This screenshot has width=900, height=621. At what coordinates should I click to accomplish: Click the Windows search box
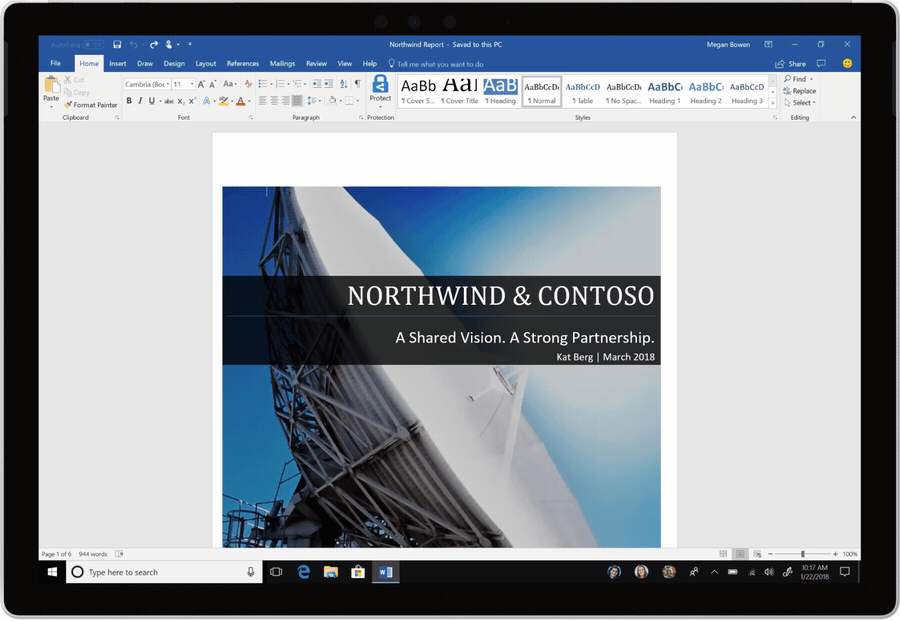click(164, 572)
